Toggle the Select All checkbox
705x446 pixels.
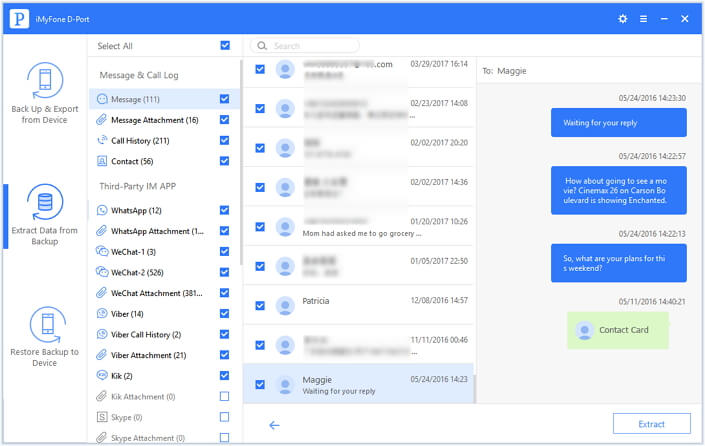pyautogui.click(x=225, y=45)
